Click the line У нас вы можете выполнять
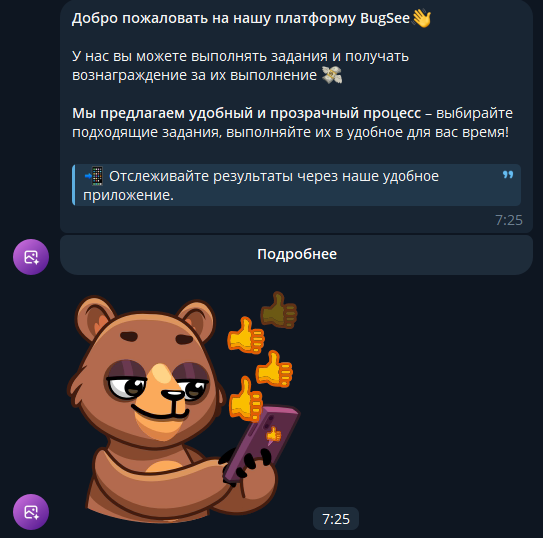 240,56
